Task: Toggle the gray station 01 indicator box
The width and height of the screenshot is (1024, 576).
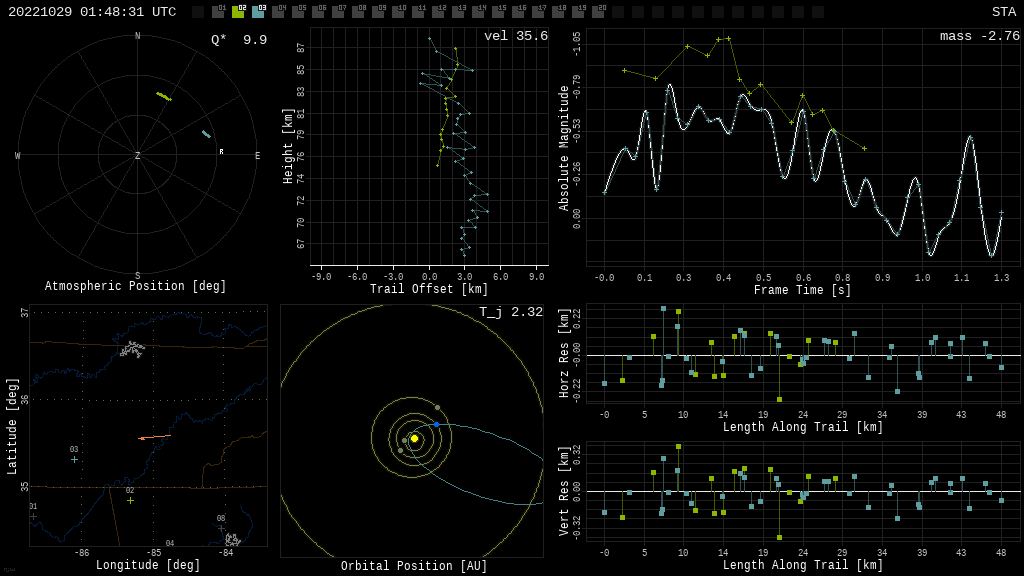Action: [218, 12]
